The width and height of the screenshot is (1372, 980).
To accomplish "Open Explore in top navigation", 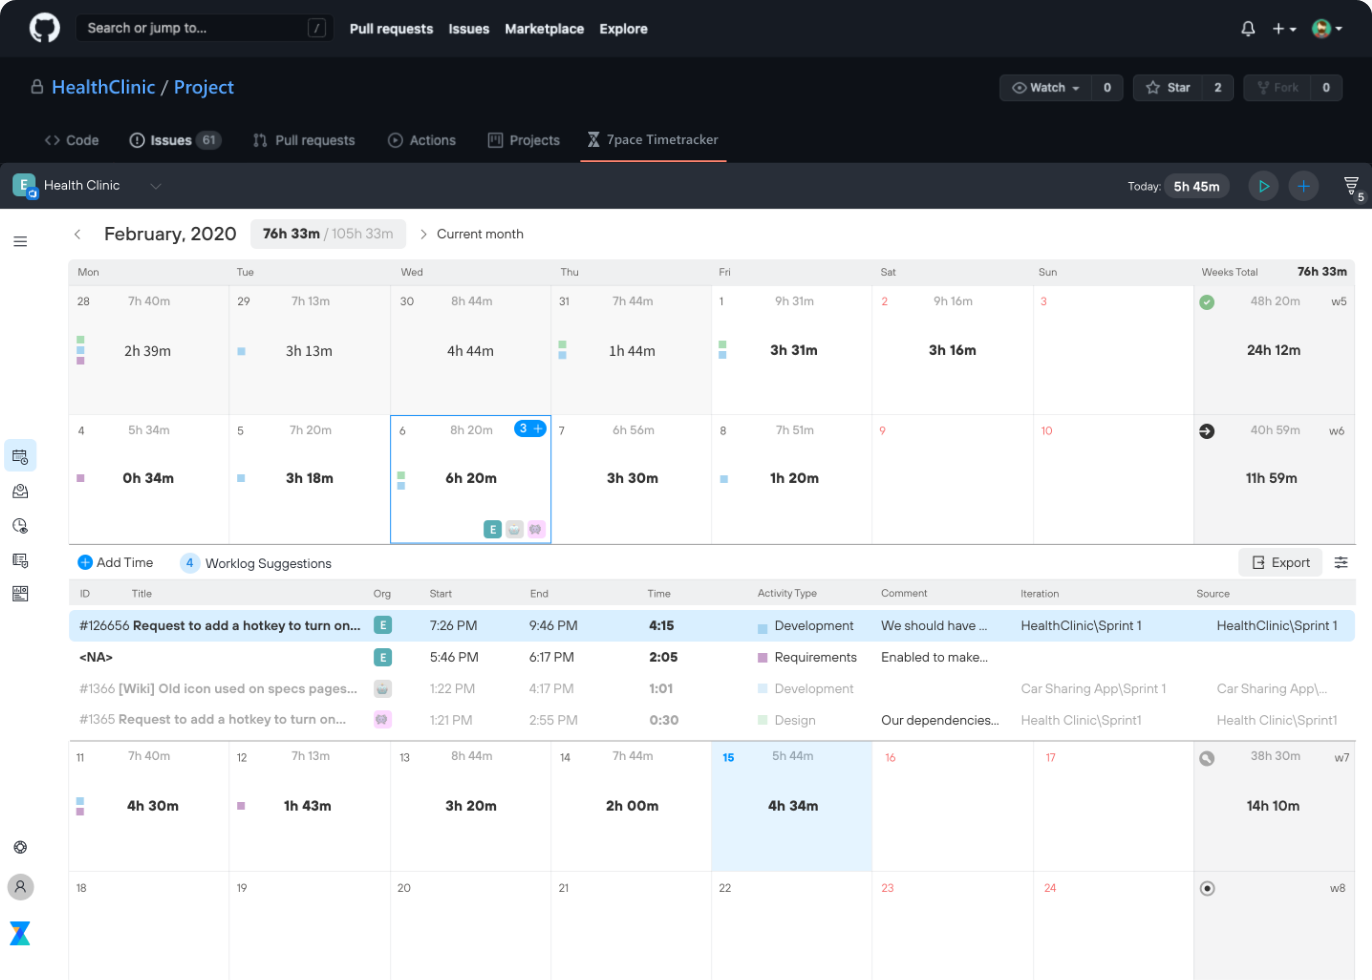I will coord(623,29).
